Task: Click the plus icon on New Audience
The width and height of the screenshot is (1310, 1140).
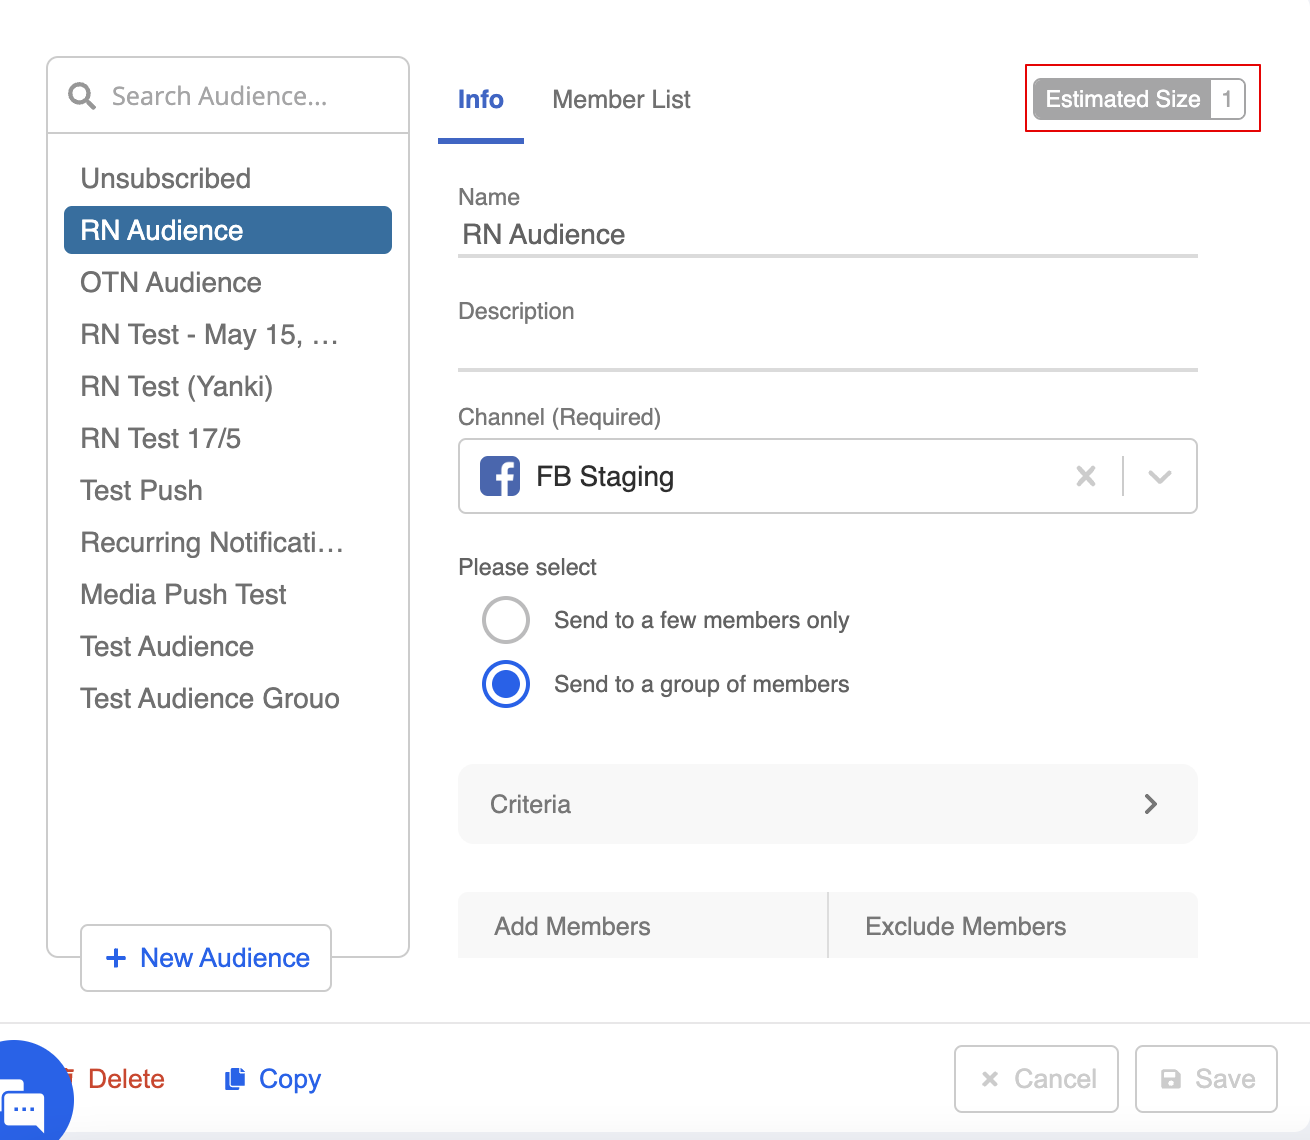Action: pos(116,958)
